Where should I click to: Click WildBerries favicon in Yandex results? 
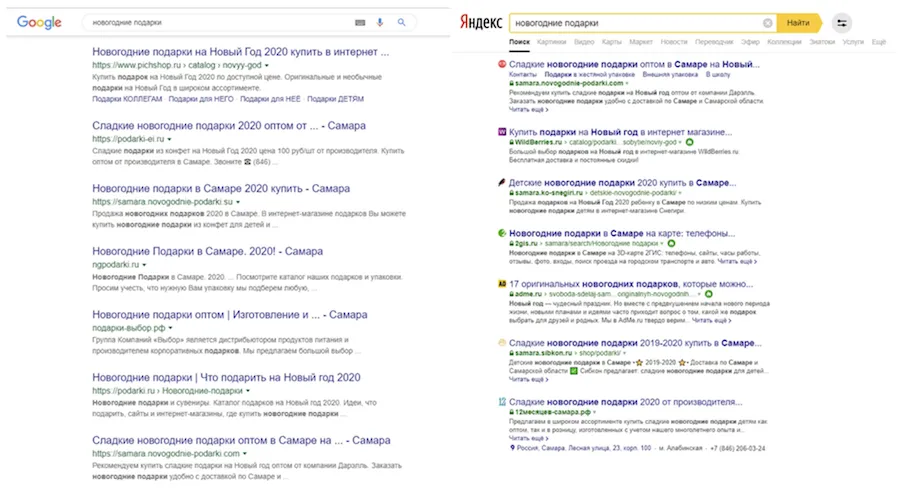tap(502, 132)
